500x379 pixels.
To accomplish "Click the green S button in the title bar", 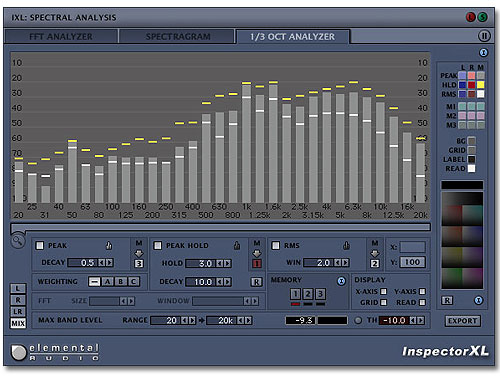I will point(482,17).
